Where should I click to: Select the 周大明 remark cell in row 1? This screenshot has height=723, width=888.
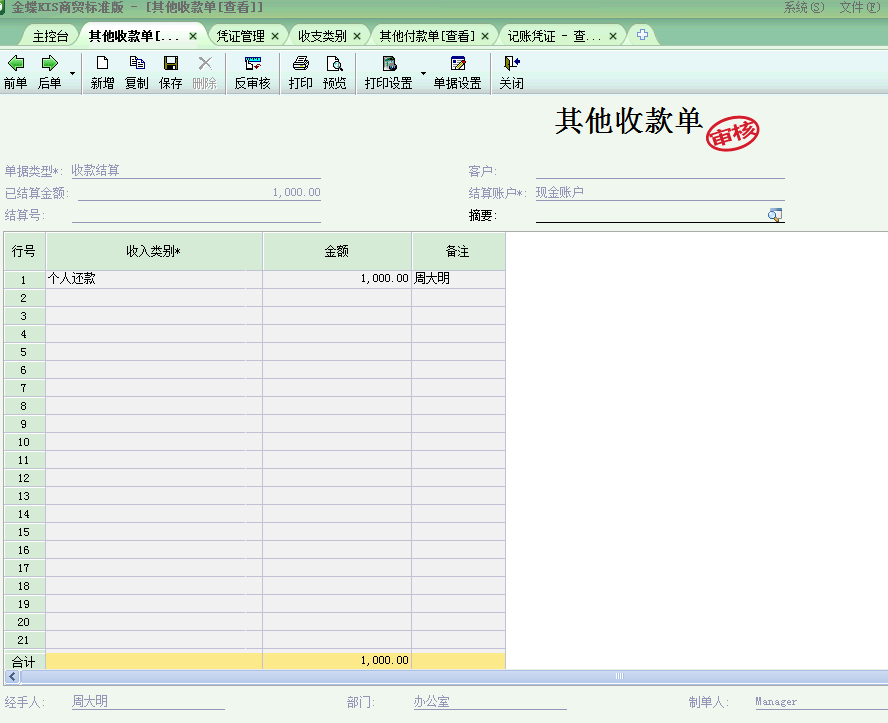tap(459, 279)
